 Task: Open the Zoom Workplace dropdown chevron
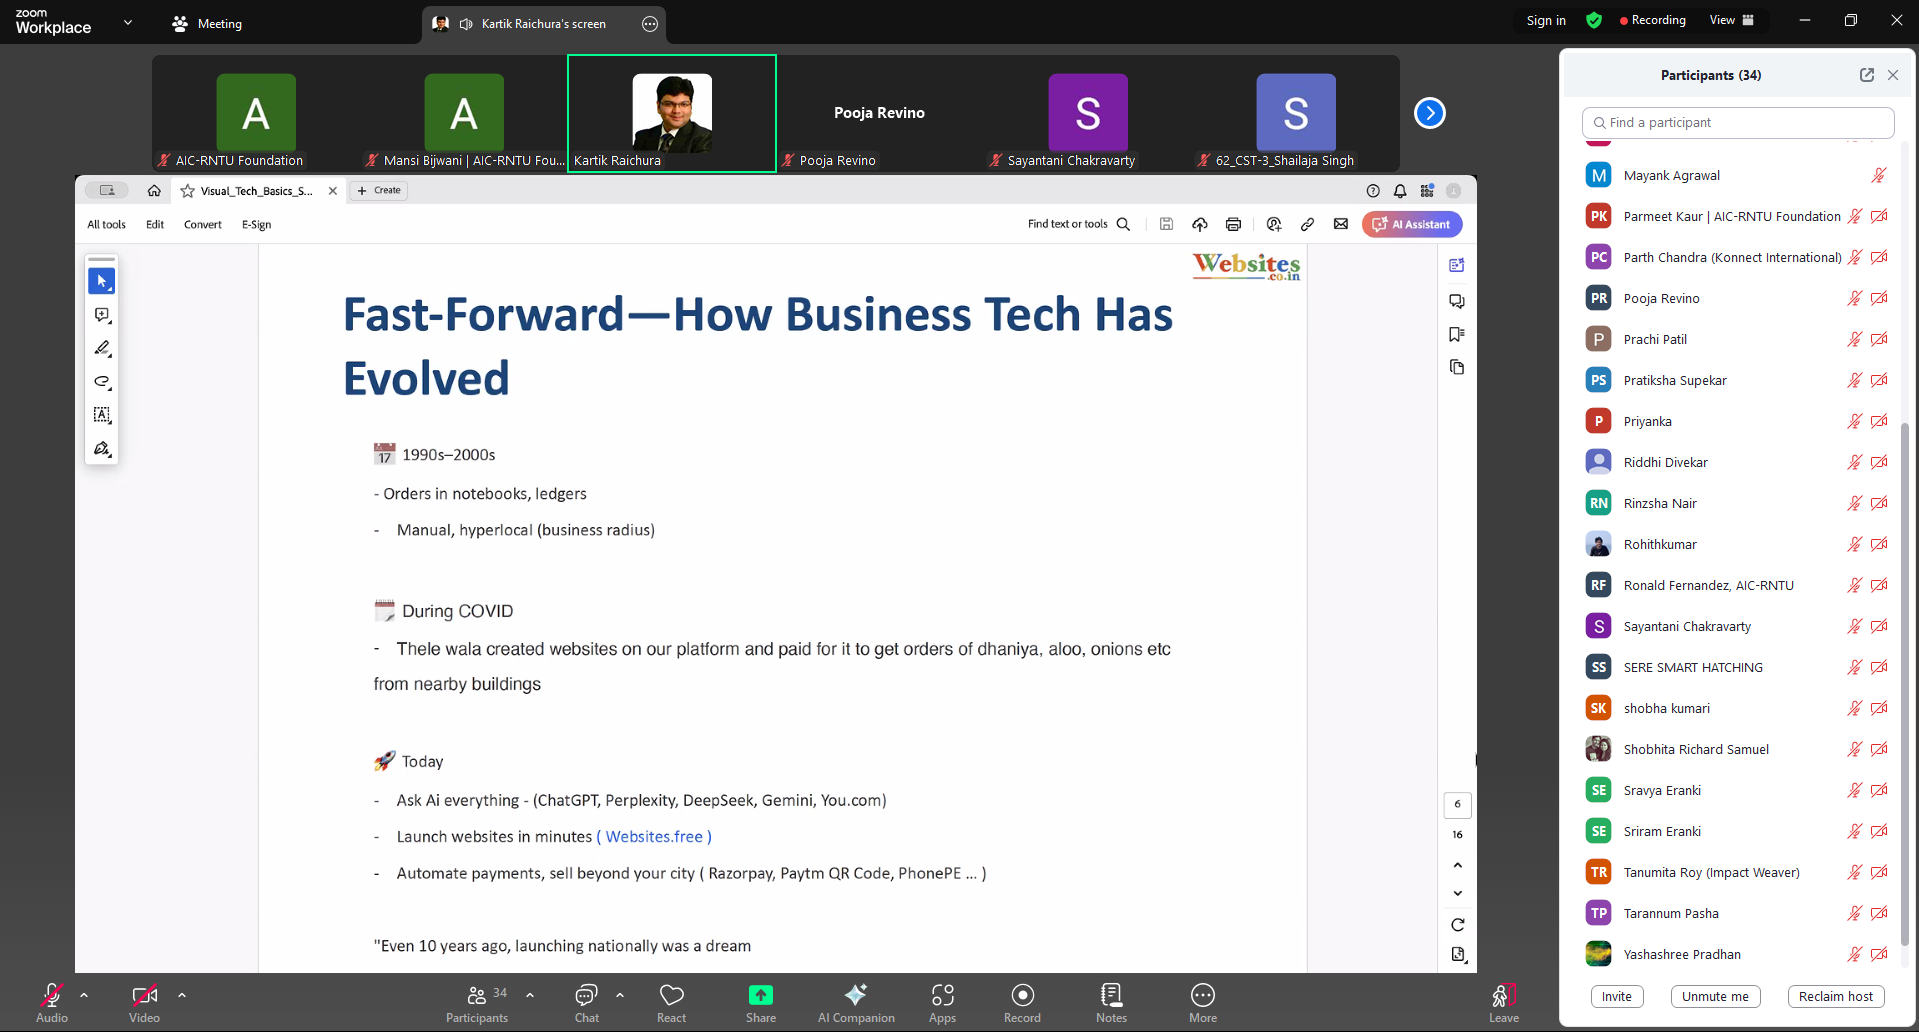click(128, 22)
